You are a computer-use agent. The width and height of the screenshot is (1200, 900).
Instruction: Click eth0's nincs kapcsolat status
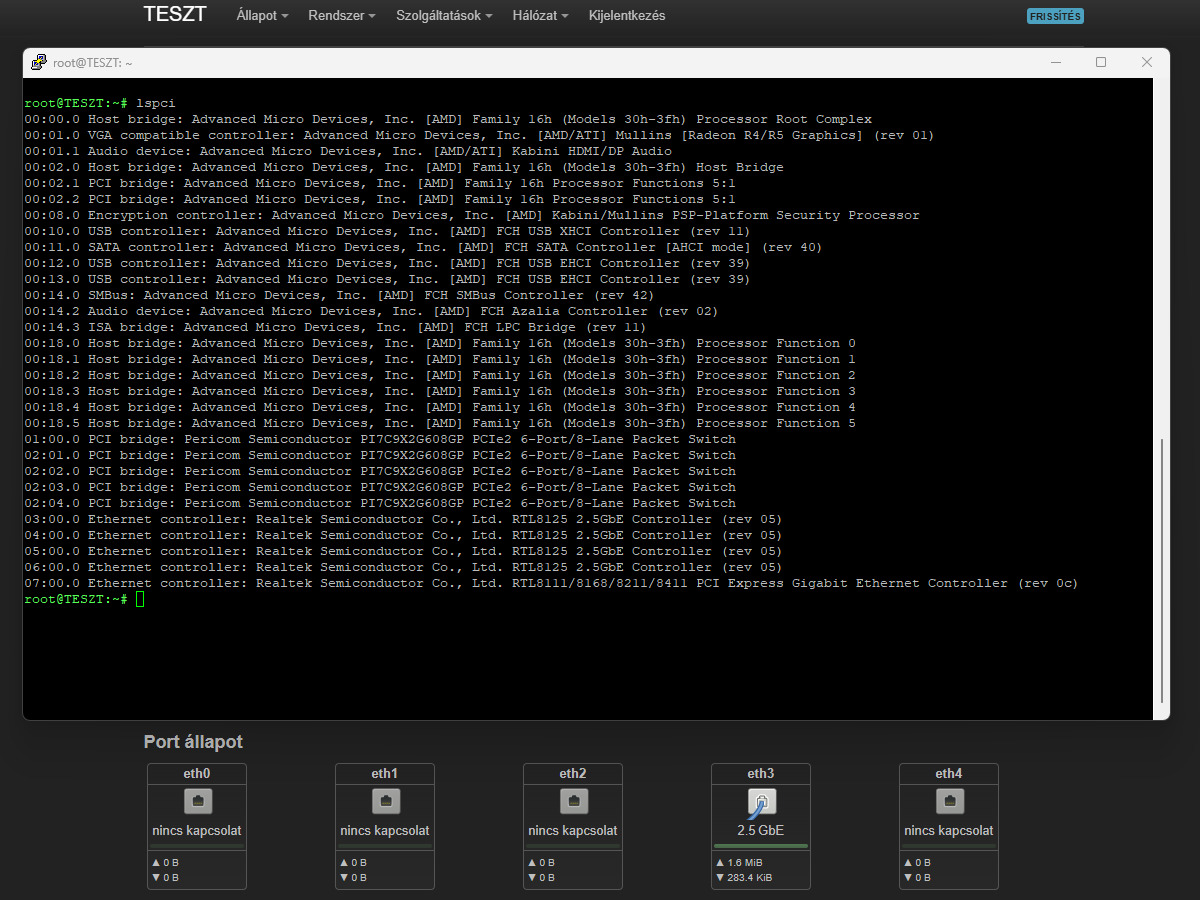[x=197, y=831]
